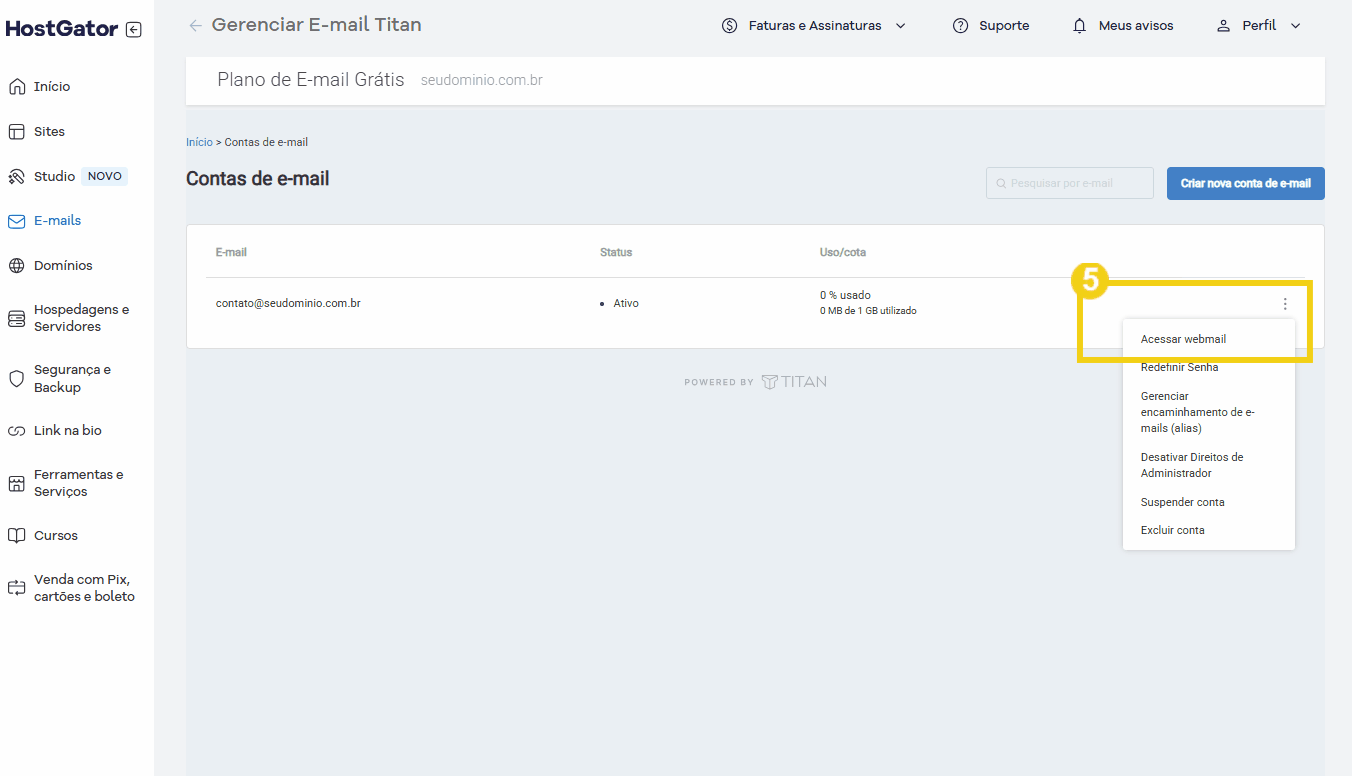Click the Meus avisos bell icon
Image resolution: width=1352 pixels, height=776 pixels.
coord(1079,26)
